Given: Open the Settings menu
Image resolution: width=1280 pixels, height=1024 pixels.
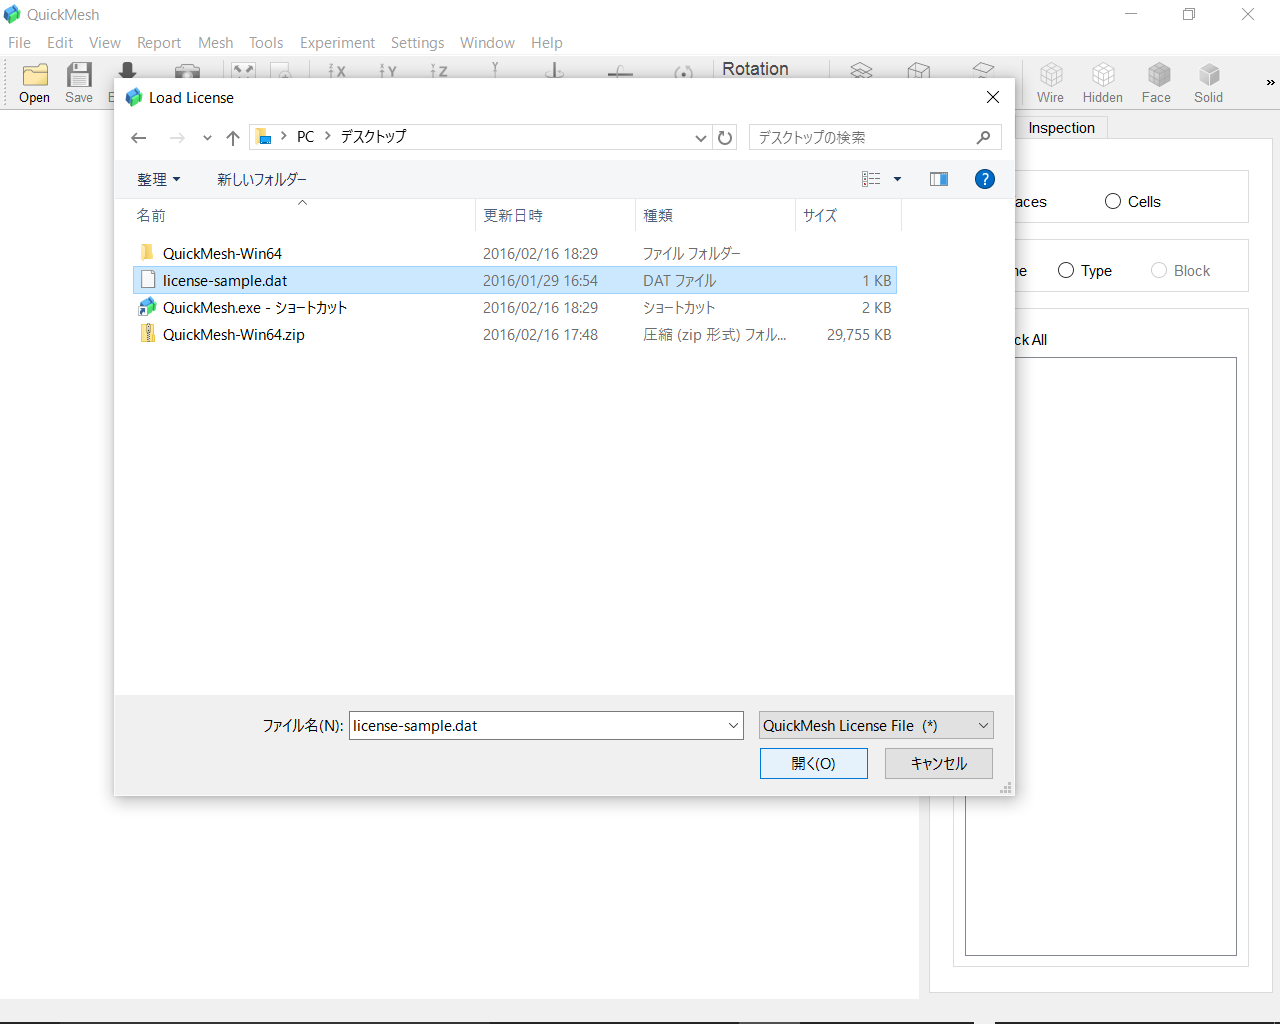Looking at the screenshot, I should [417, 42].
